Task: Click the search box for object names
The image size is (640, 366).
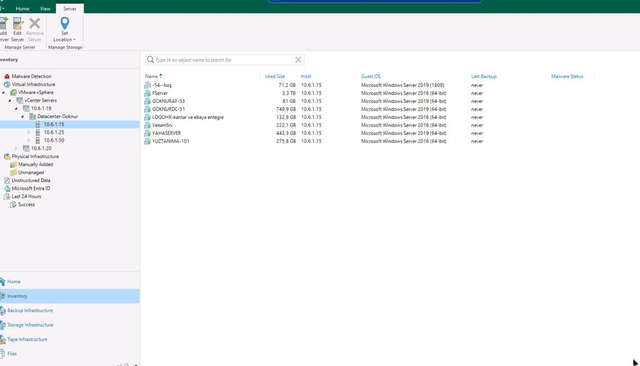Action: (224, 60)
